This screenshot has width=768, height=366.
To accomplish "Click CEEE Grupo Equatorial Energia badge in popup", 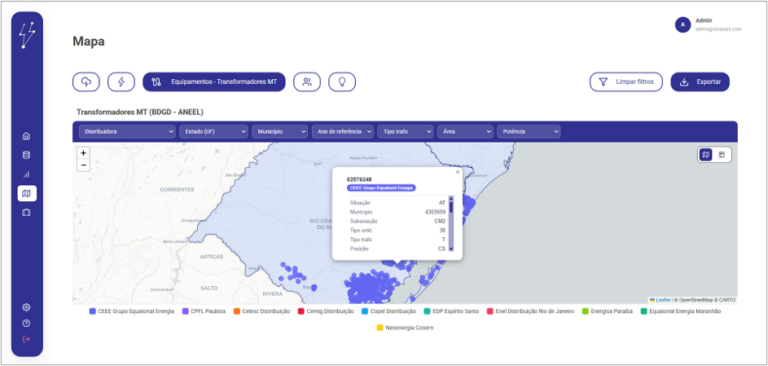I will (381, 188).
